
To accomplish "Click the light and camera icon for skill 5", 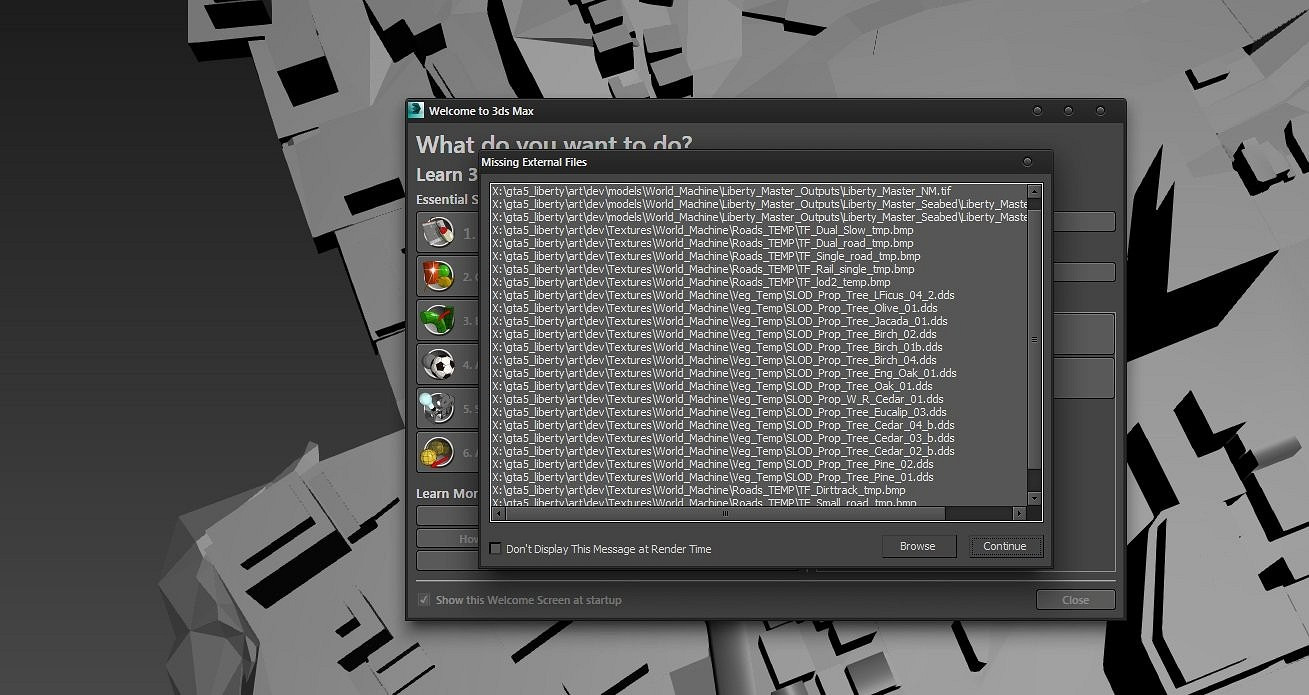I will (437, 407).
